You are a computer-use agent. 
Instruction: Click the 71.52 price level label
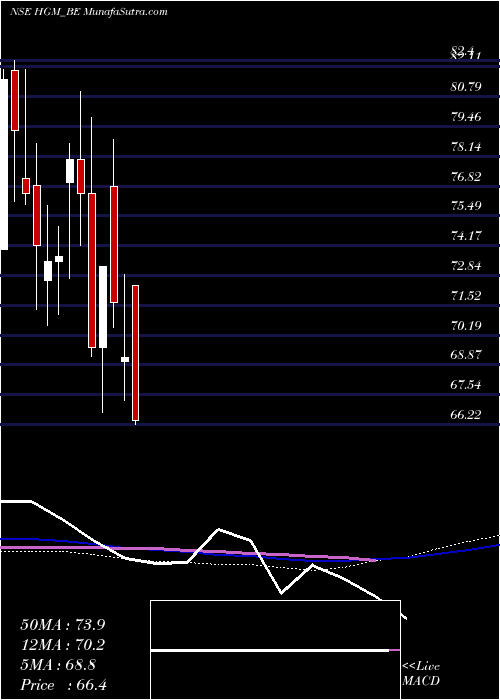(466, 295)
